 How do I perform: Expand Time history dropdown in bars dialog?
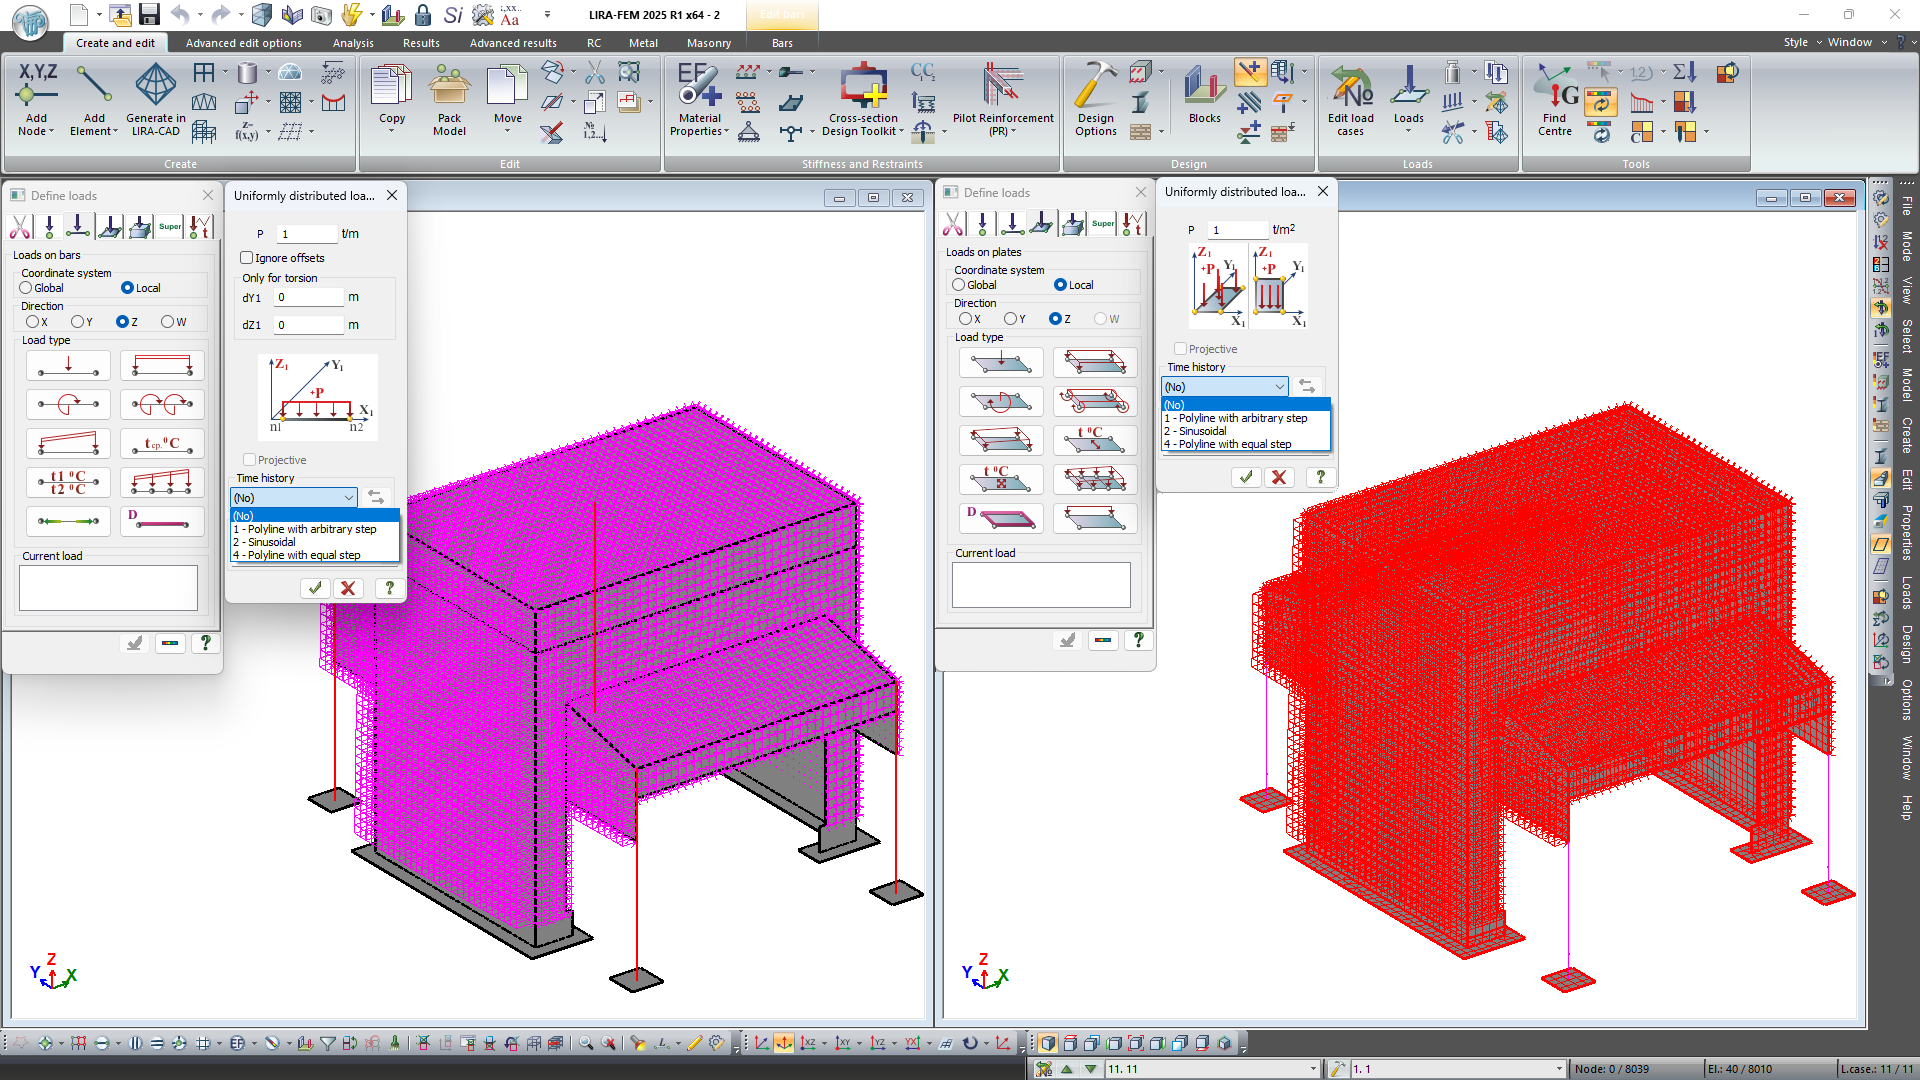coord(349,498)
